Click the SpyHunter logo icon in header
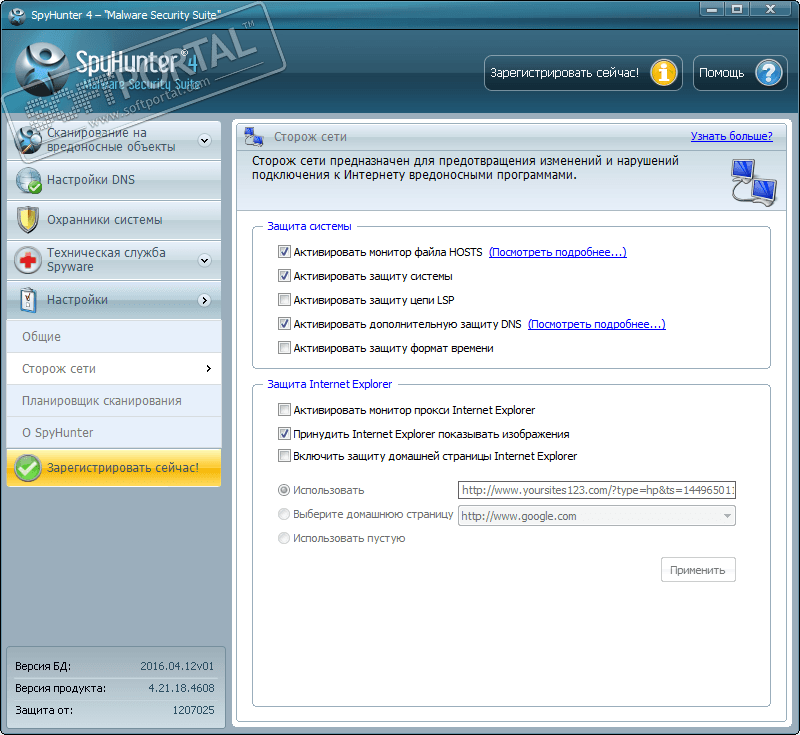The height and width of the screenshot is (735, 800). pos(41,69)
